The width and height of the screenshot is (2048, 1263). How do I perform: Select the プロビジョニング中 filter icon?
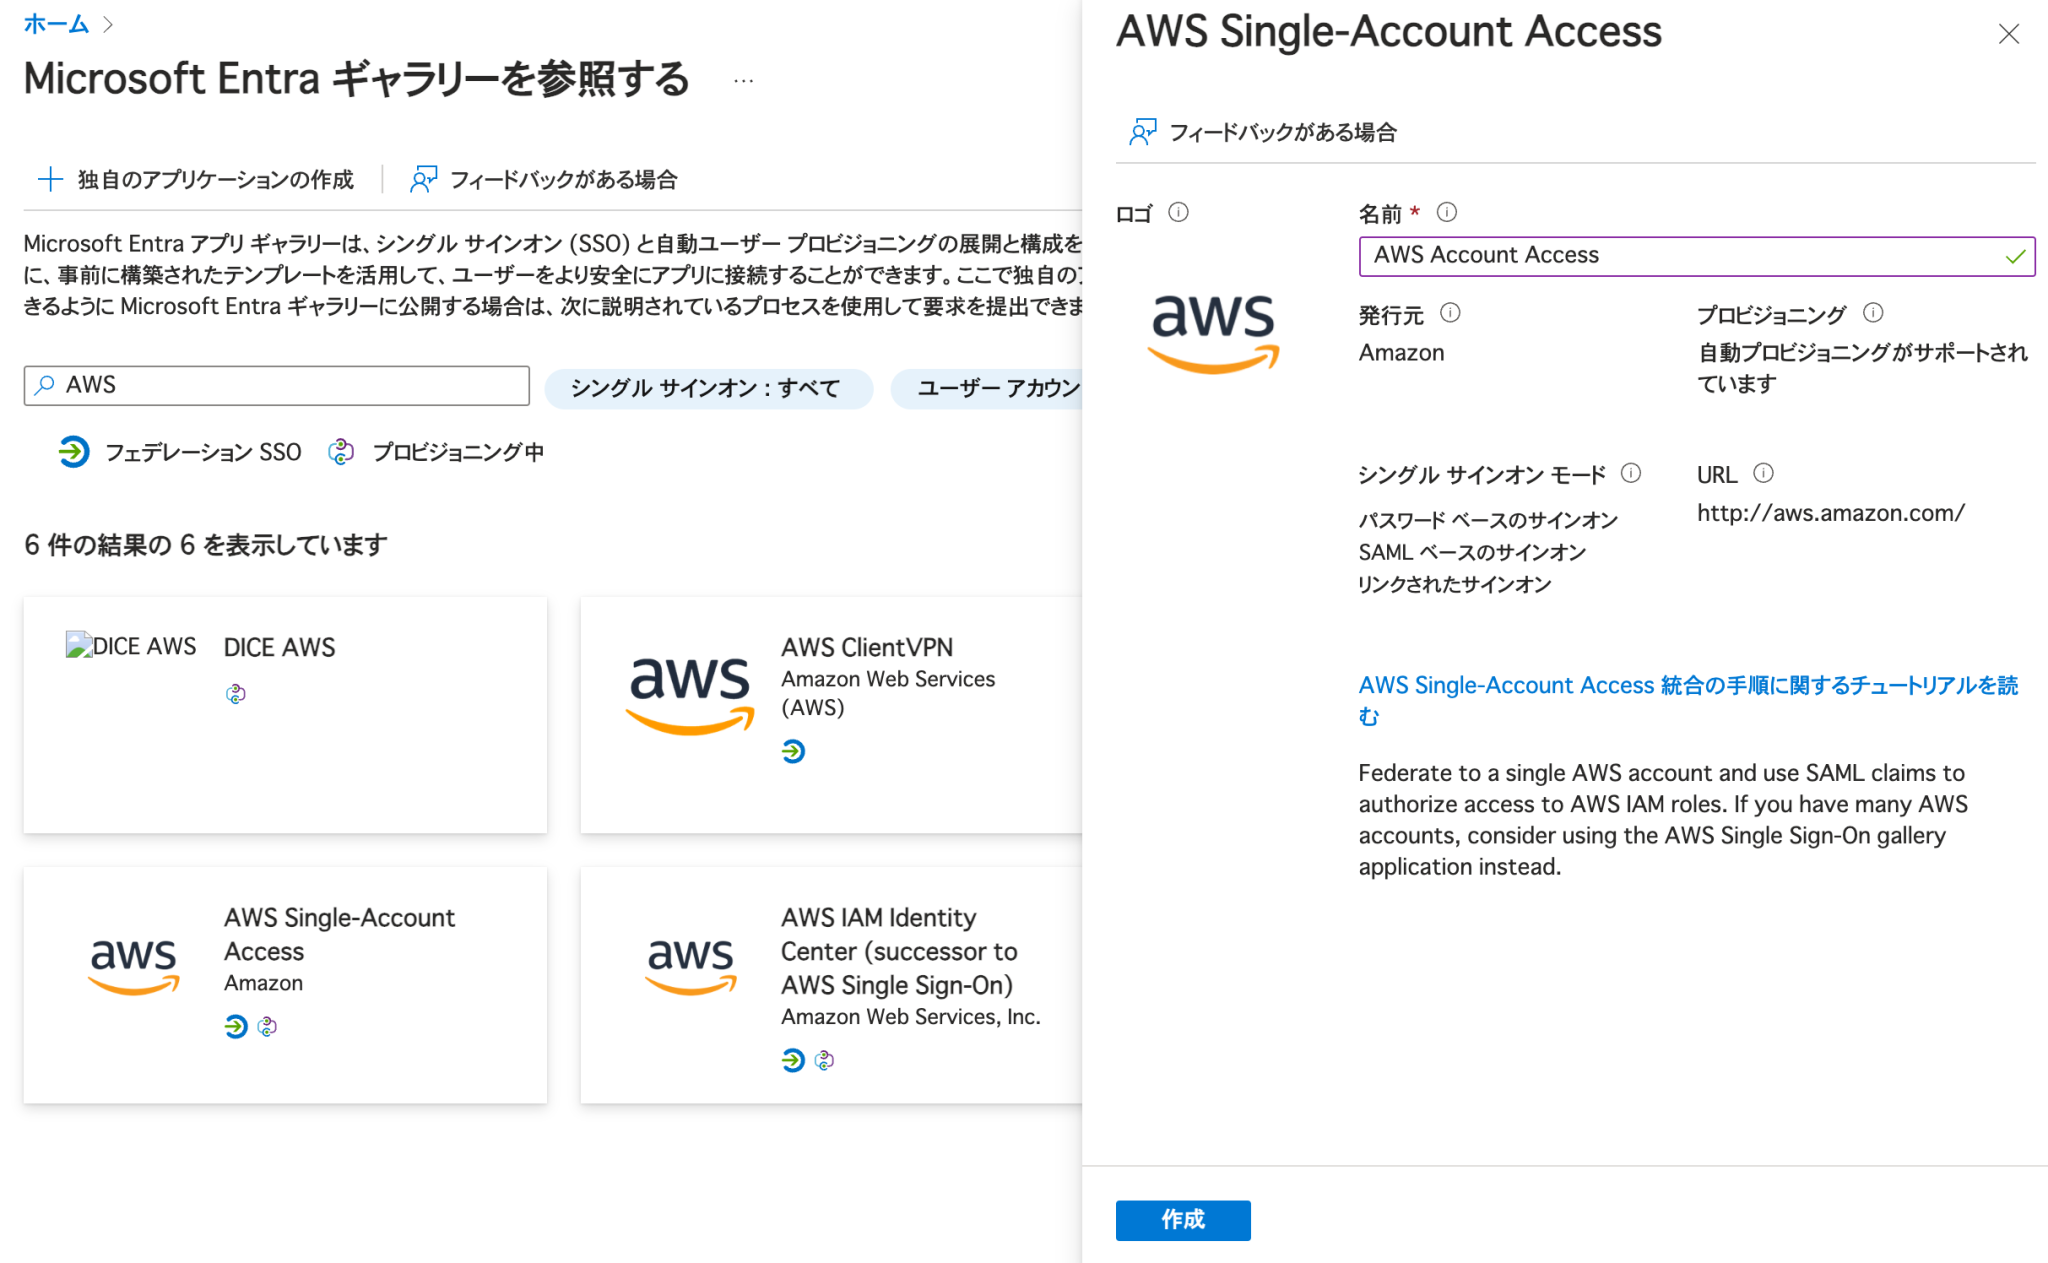(341, 452)
